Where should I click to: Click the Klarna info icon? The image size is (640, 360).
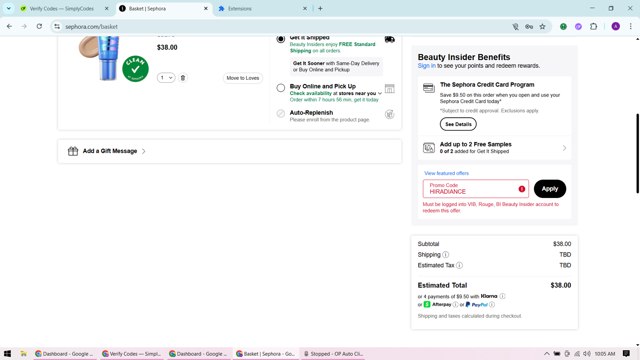pyautogui.click(x=502, y=296)
